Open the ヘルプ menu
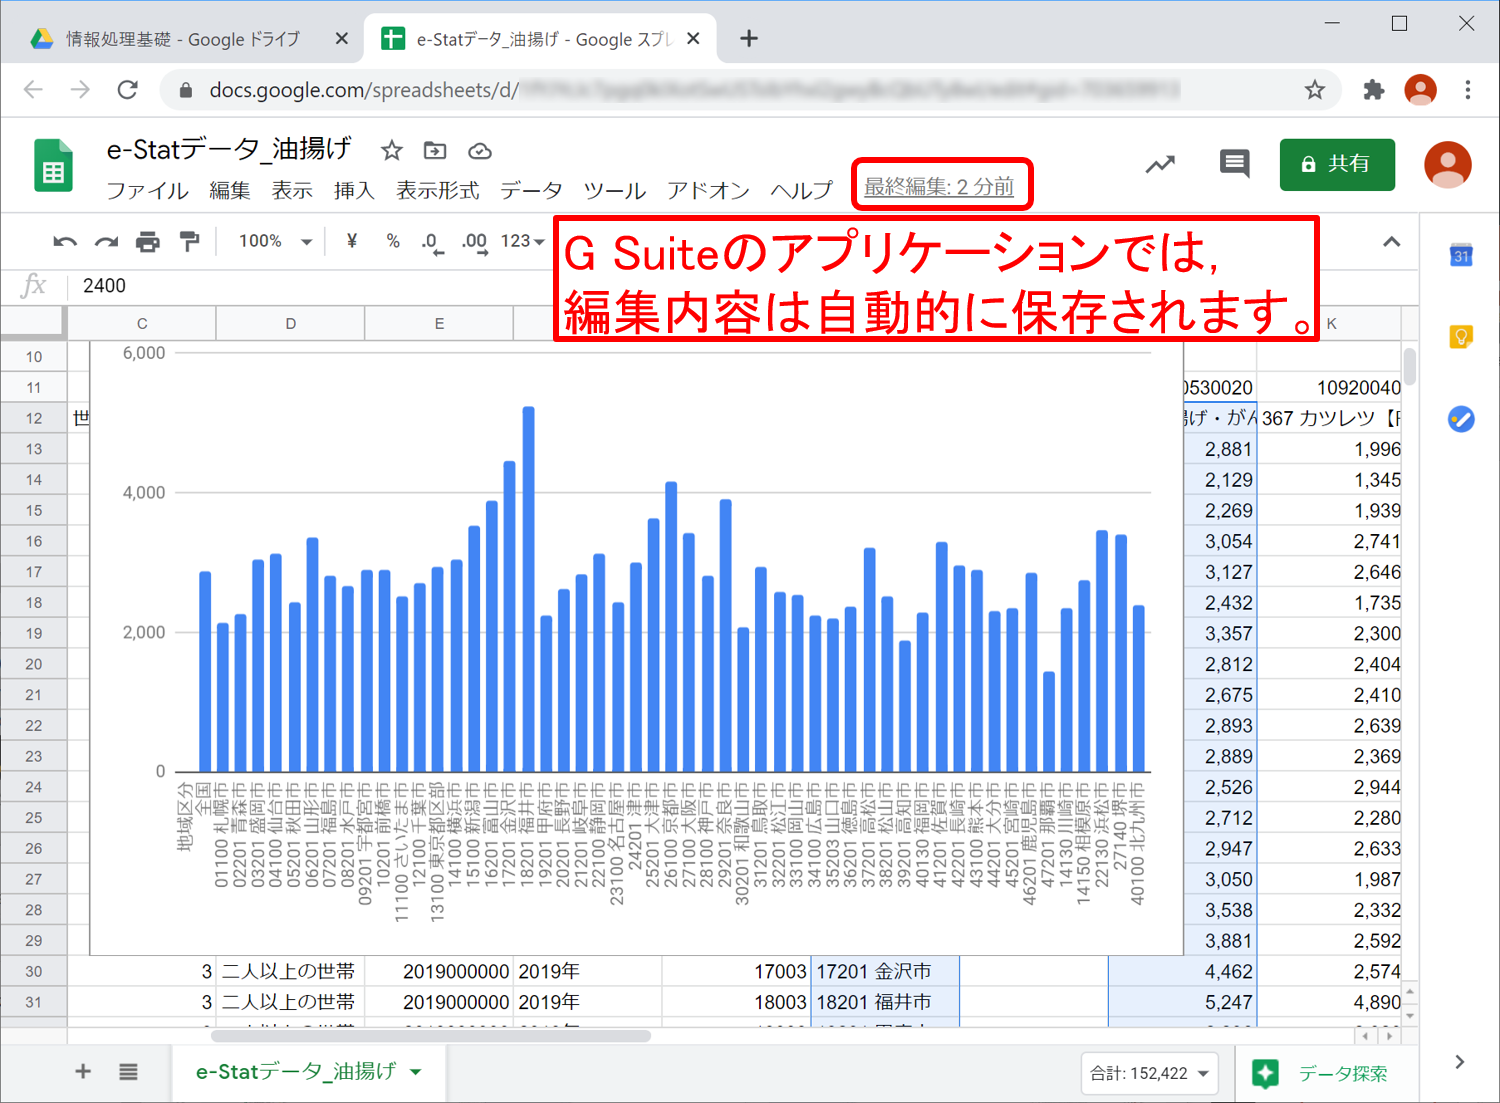The height and width of the screenshot is (1103, 1500). tap(801, 190)
